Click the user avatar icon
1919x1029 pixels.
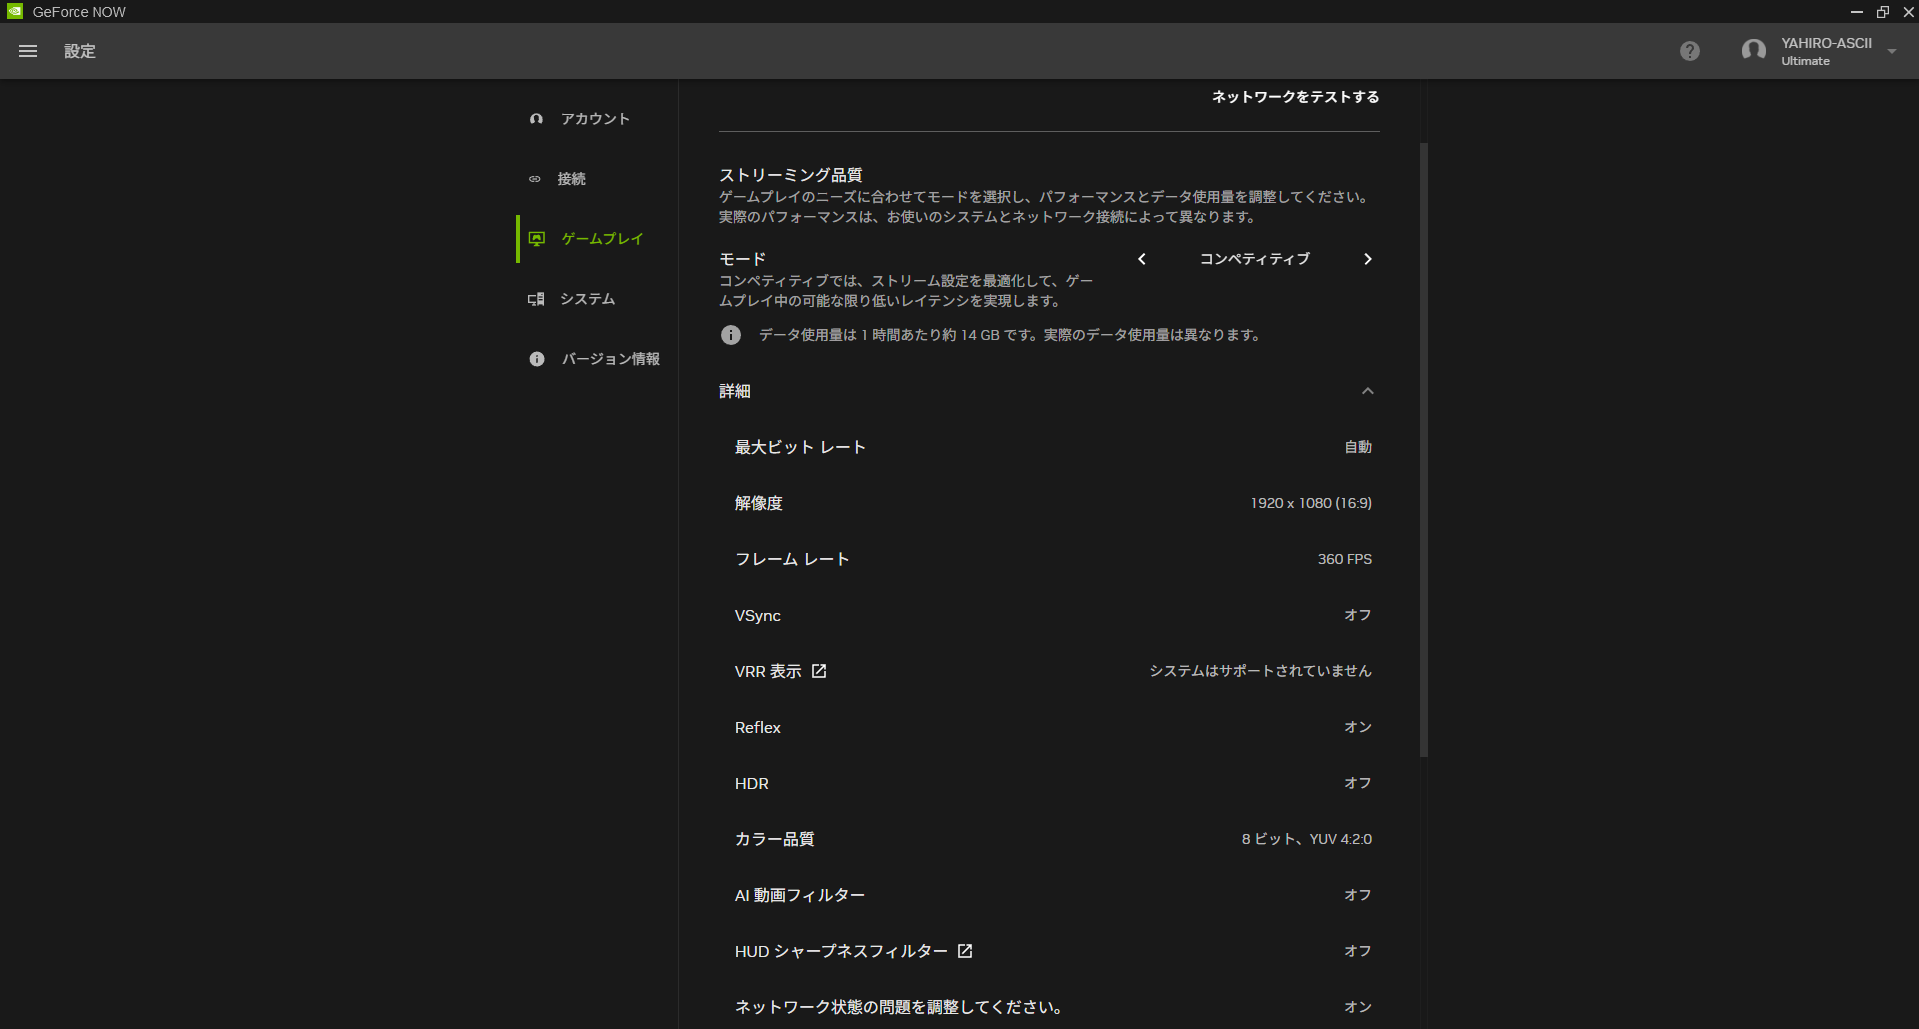tap(1753, 51)
